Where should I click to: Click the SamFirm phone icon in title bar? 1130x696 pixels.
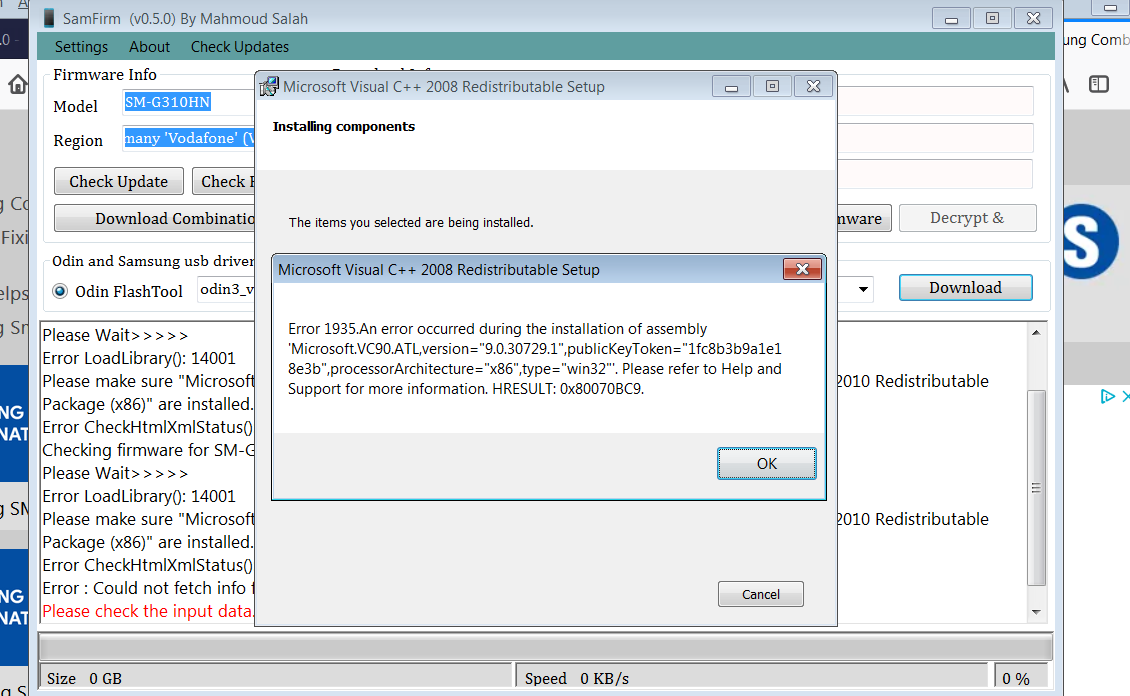click(49, 18)
